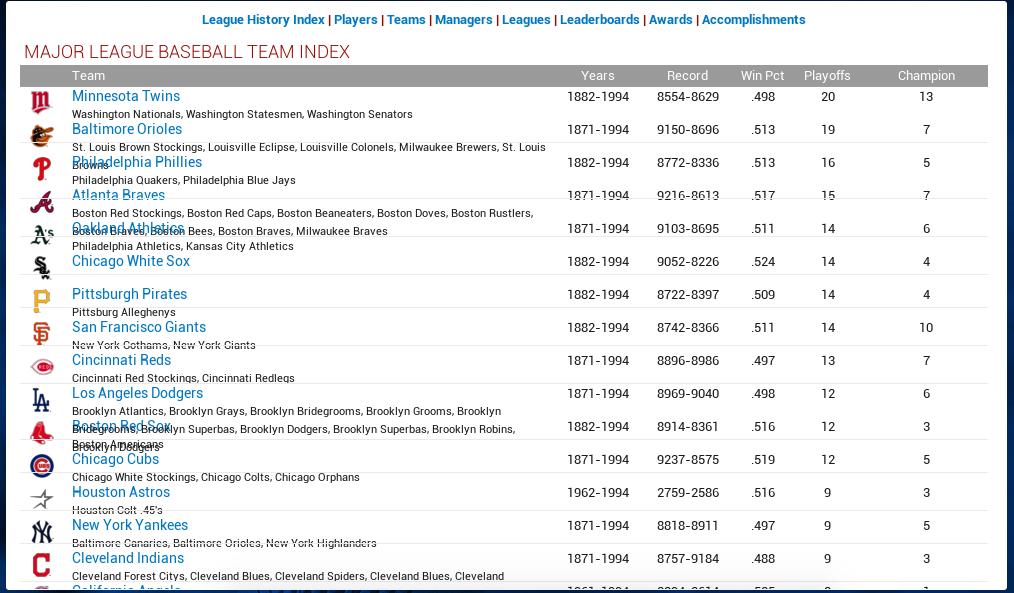The height and width of the screenshot is (593, 1014).
Task: Click the Philadelphia Phillies logo icon
Action: point(40,168)
